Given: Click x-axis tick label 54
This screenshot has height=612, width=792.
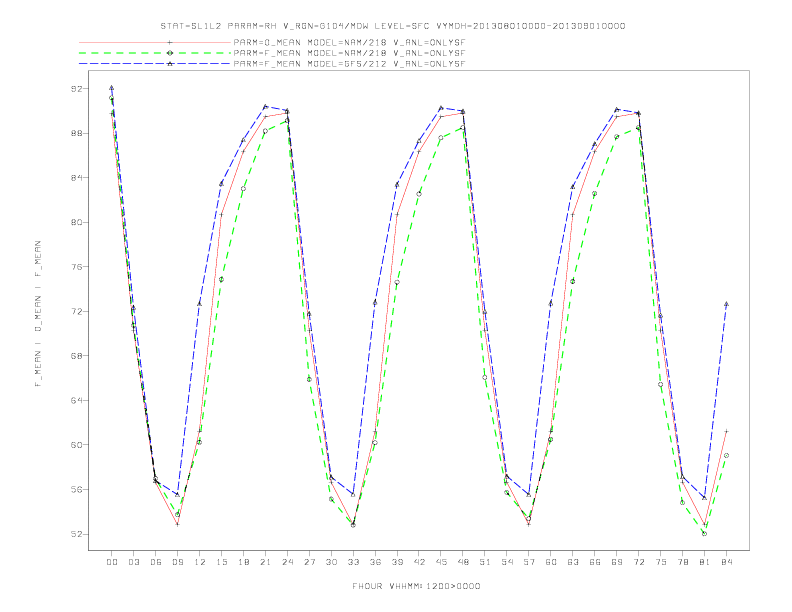Looking at the screenshot, I should tap(507, 562).
